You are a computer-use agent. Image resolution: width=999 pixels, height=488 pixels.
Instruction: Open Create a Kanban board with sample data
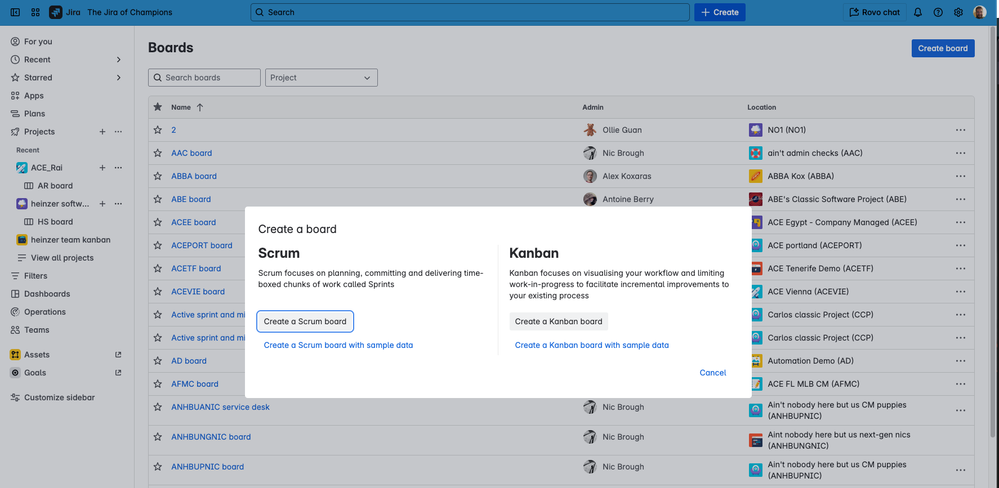592,345
